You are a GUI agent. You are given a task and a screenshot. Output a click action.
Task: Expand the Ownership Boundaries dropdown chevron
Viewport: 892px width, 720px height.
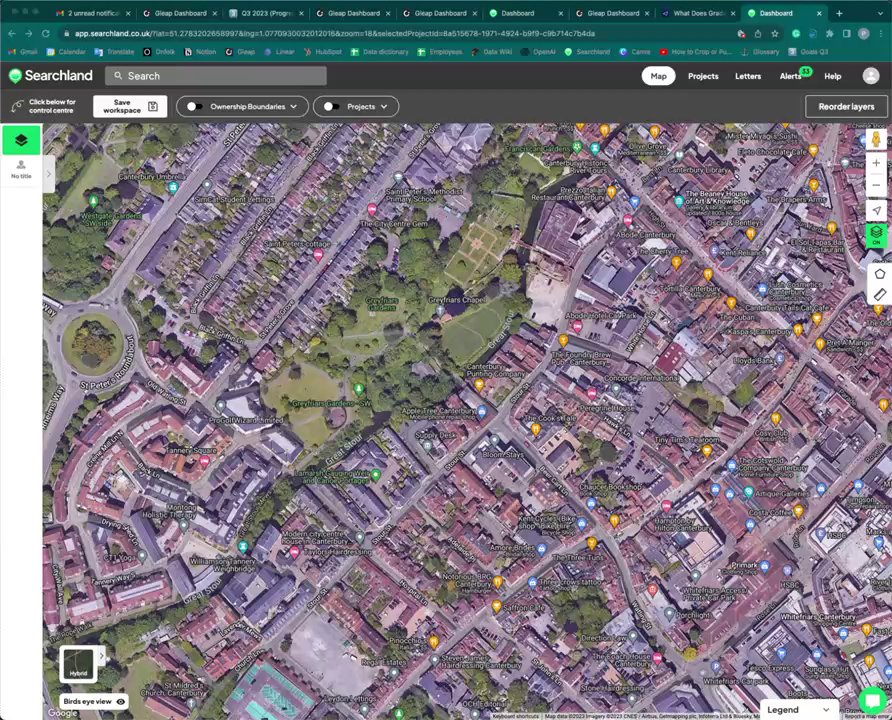(293, 106)
